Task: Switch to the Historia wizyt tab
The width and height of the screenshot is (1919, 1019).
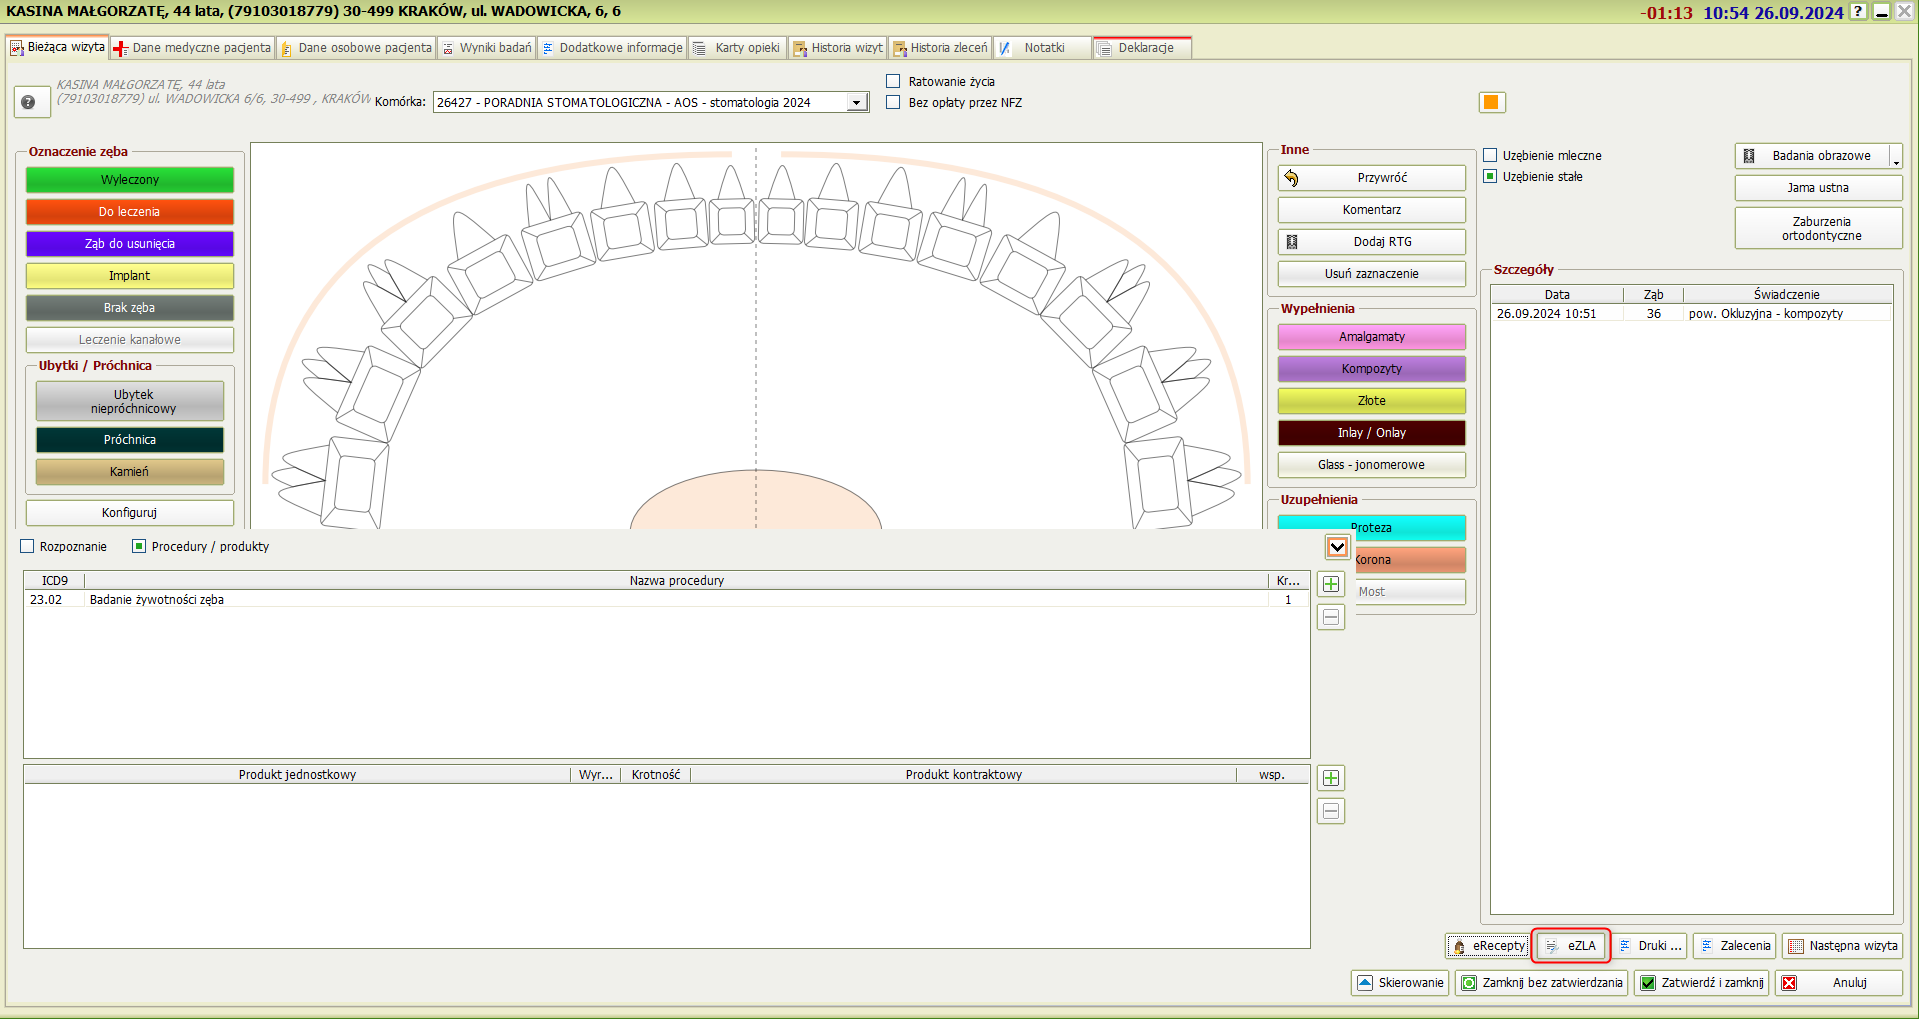Action: pyautogui.click(x=837, y=48)
